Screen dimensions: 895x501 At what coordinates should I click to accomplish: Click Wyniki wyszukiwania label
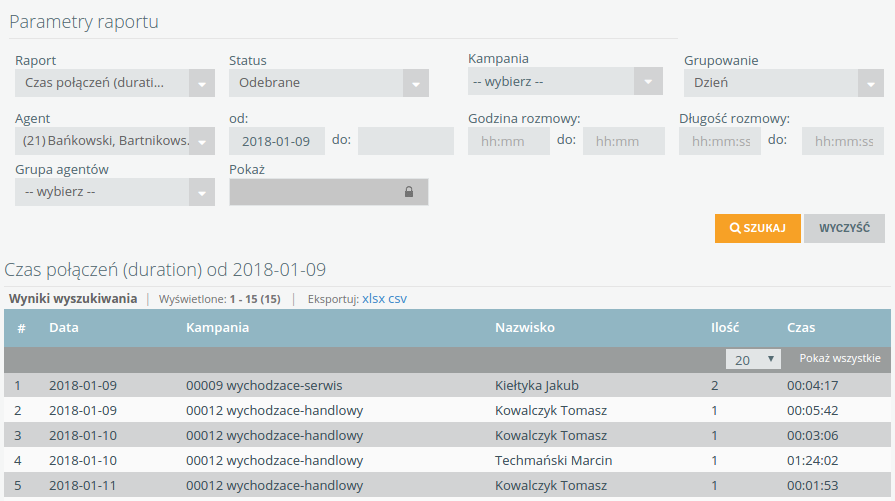73,299
